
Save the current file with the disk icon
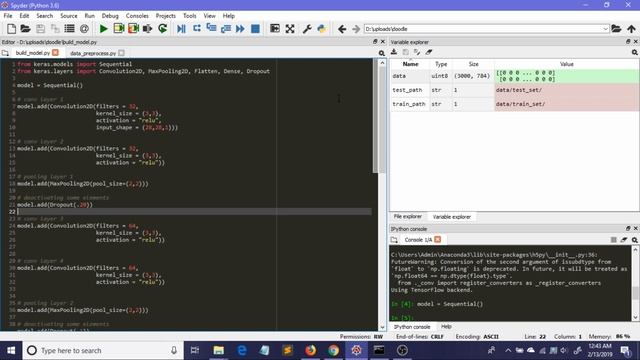40,29
